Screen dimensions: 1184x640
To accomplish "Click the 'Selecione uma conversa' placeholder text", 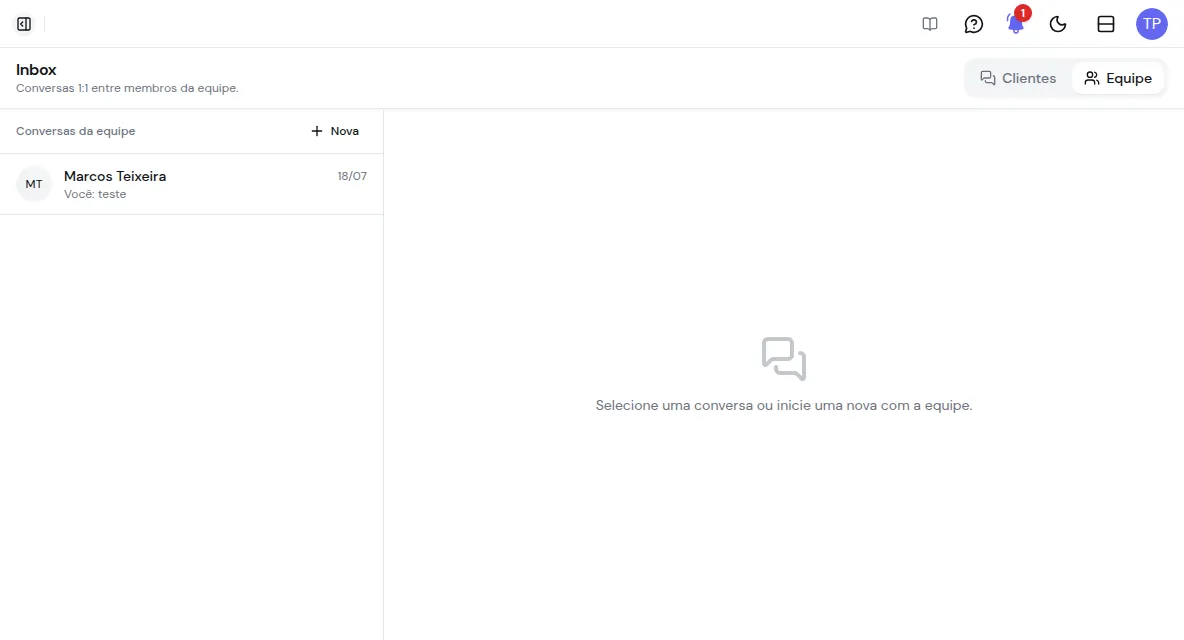I will tap(784, 405).
